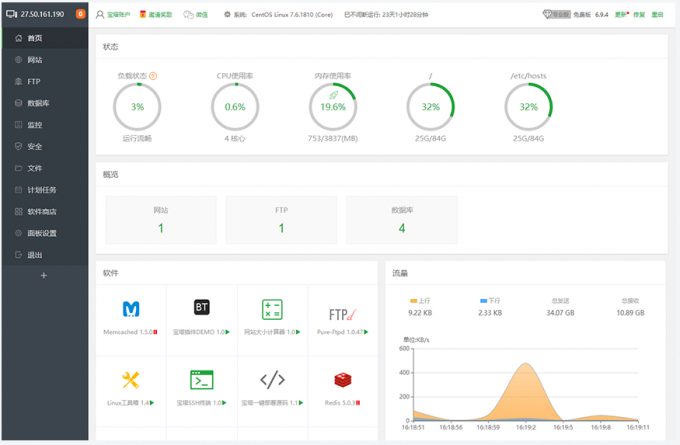Open the Redis software icon

(x=343, y=379)
